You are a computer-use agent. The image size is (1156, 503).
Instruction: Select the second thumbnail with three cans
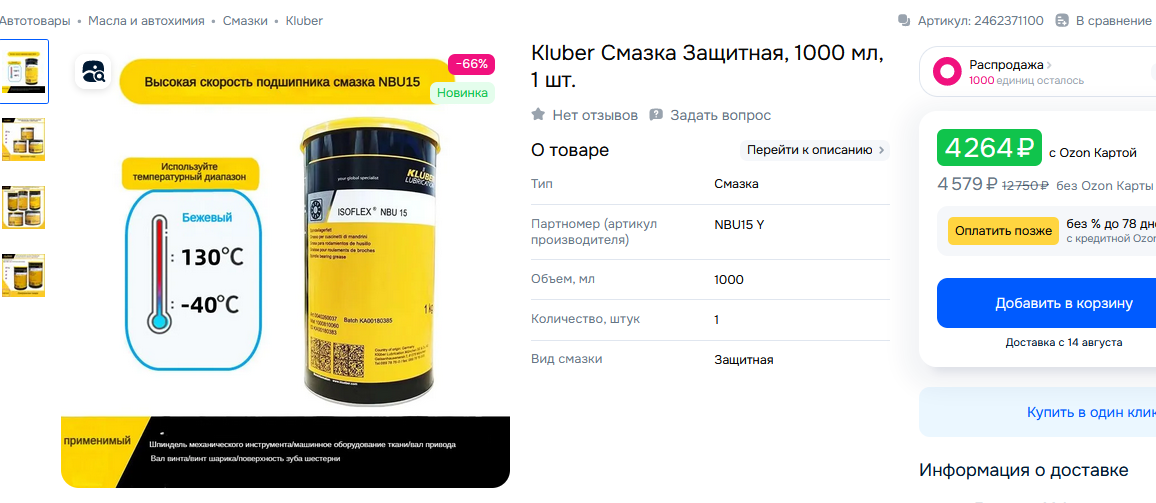24,139
